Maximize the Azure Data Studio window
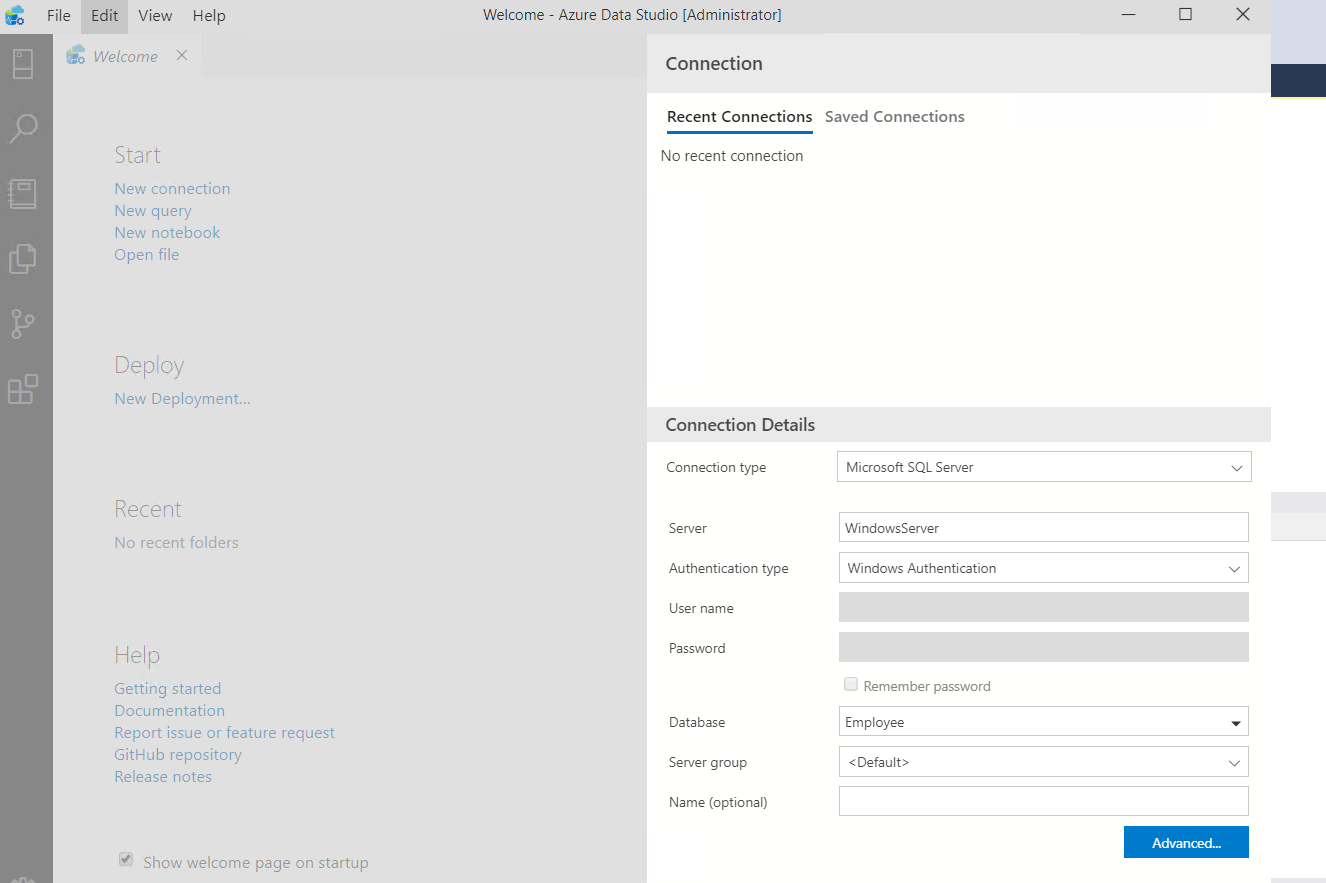Screen dimensions: 1326x883 pos(1185,15)
